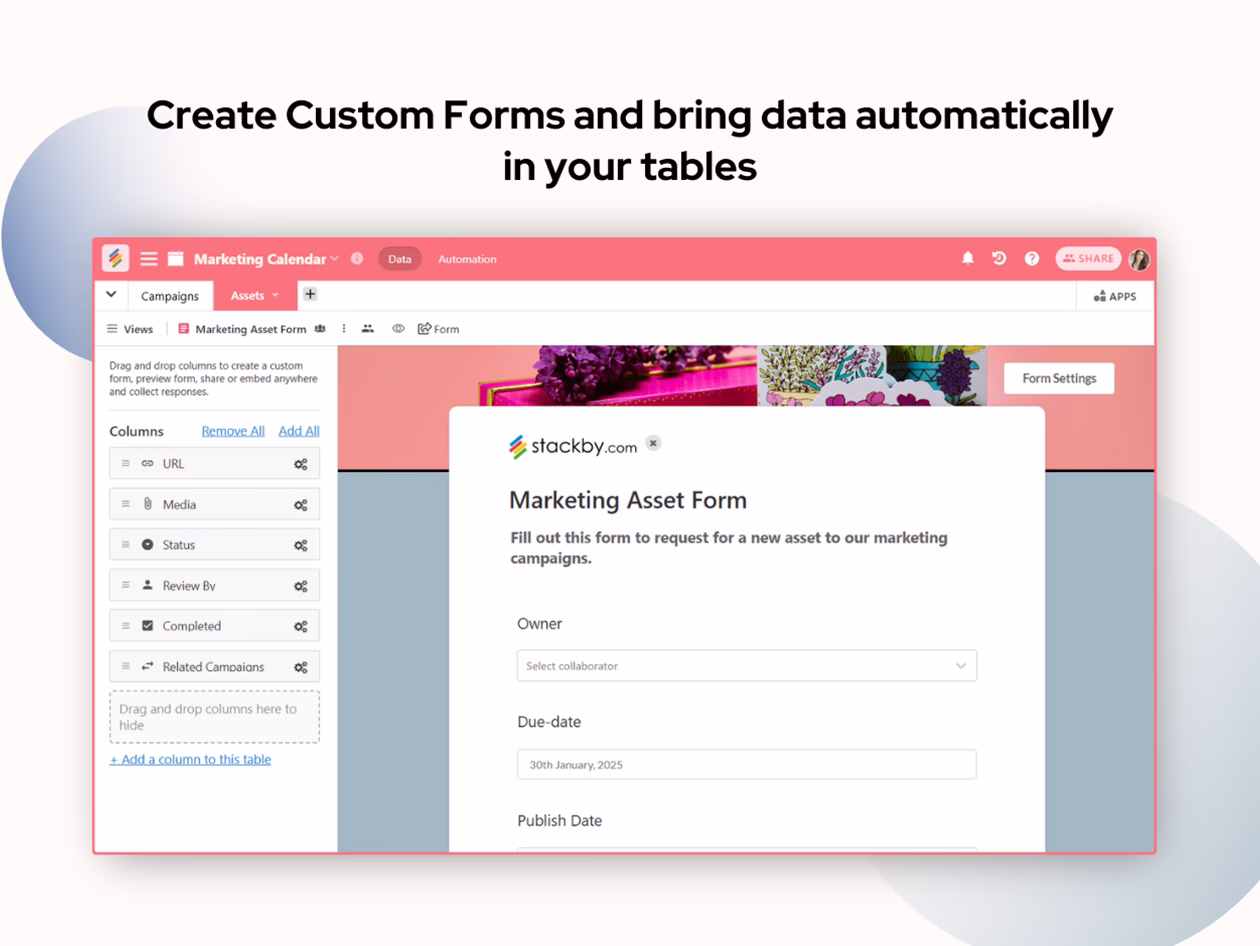The image size is (1260, 946).
Task: Open settings gears for Status column
Action: click(x=300, y=545)
